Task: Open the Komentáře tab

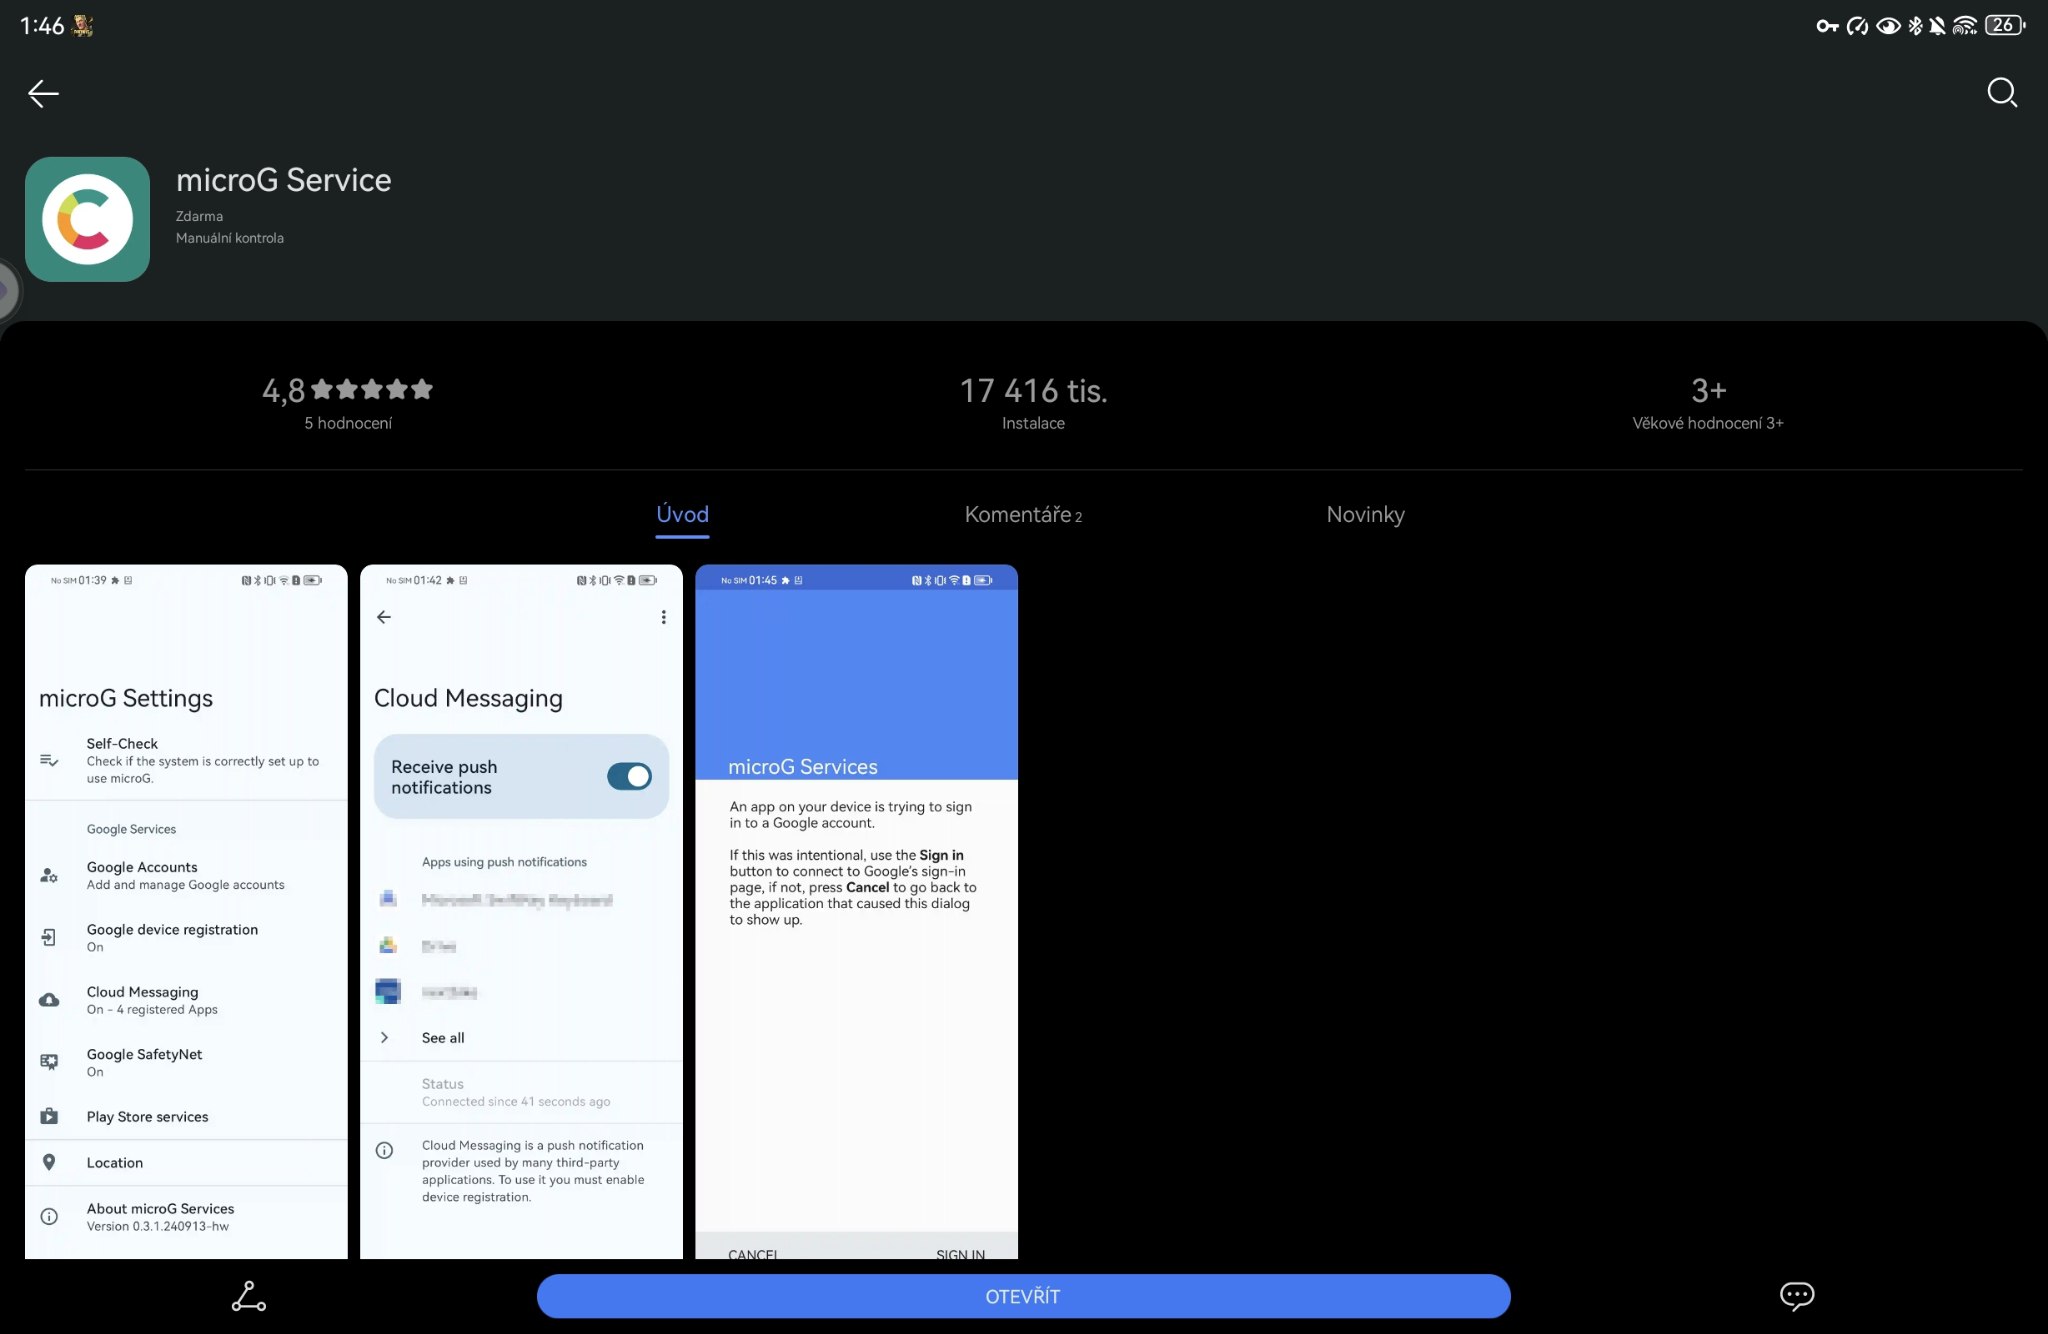Action: [1022, 514]
